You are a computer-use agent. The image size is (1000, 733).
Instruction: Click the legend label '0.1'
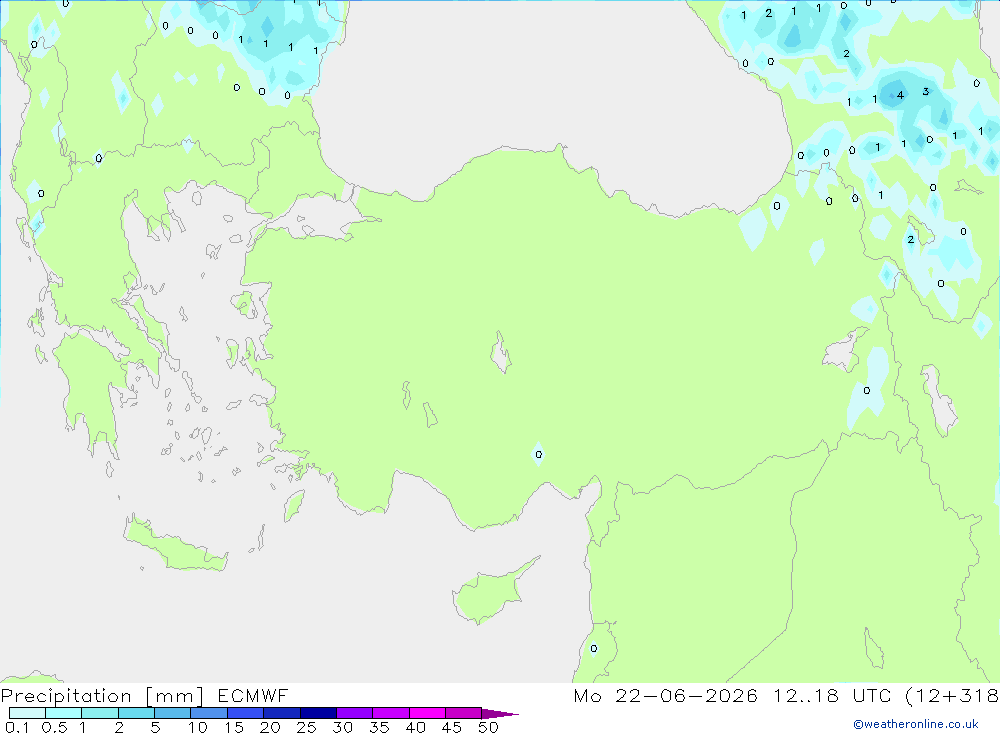tap(17, 727)
